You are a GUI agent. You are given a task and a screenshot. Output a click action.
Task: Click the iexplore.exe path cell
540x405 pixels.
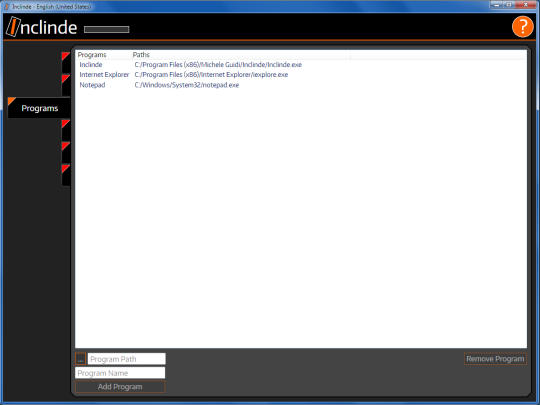[211, 75]
